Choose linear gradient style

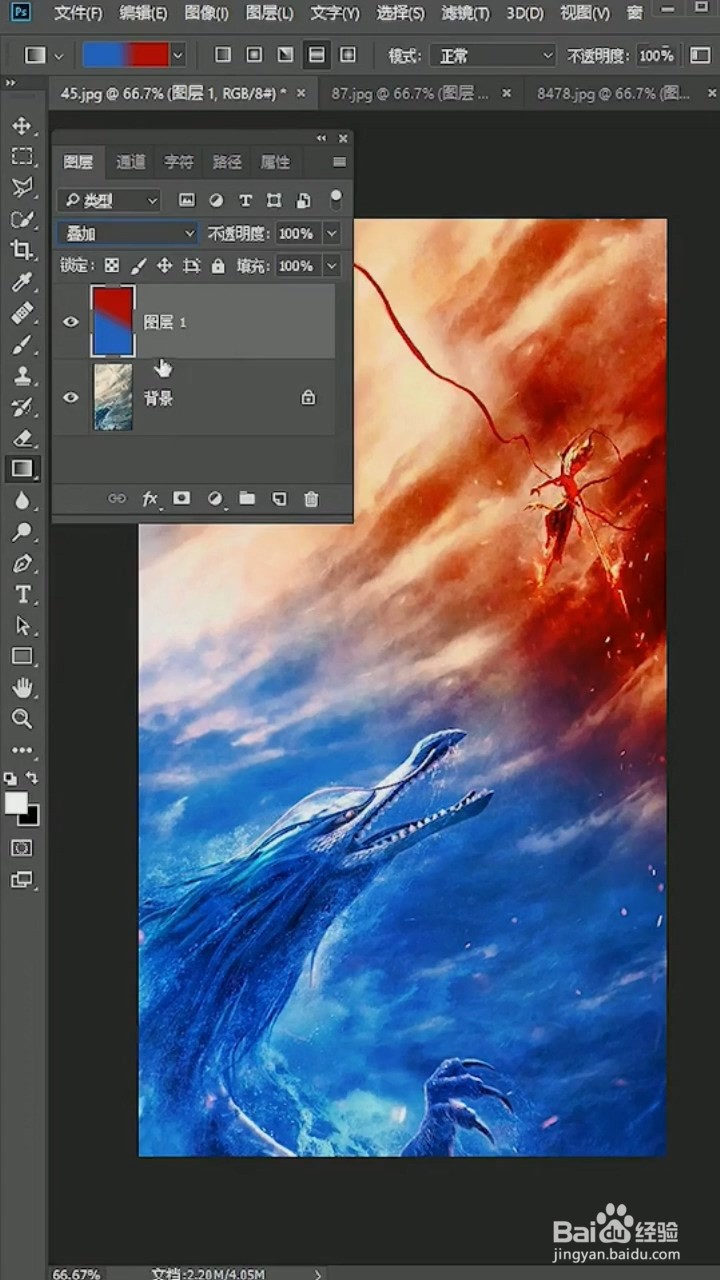point(223,55)
